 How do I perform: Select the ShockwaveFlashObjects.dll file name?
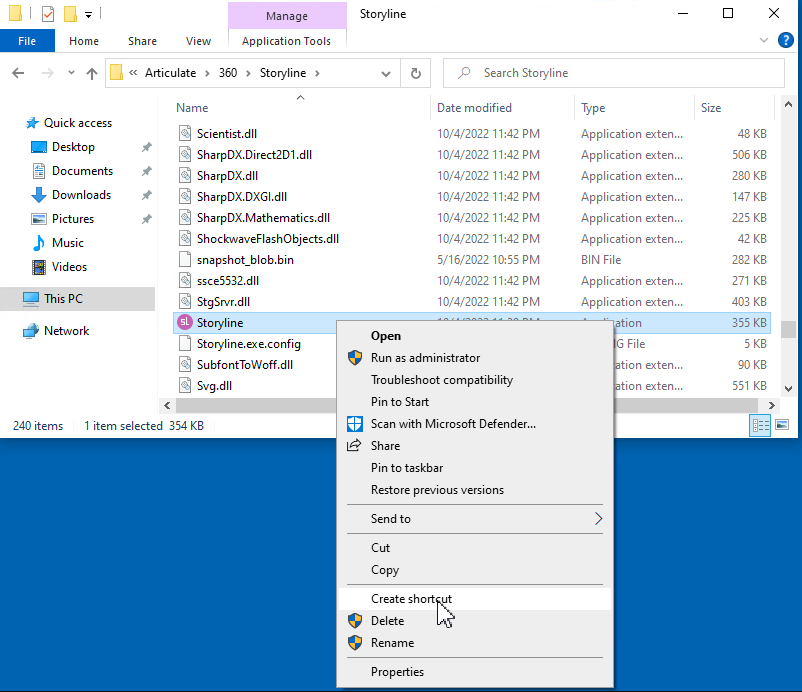(x=268, y=239)
